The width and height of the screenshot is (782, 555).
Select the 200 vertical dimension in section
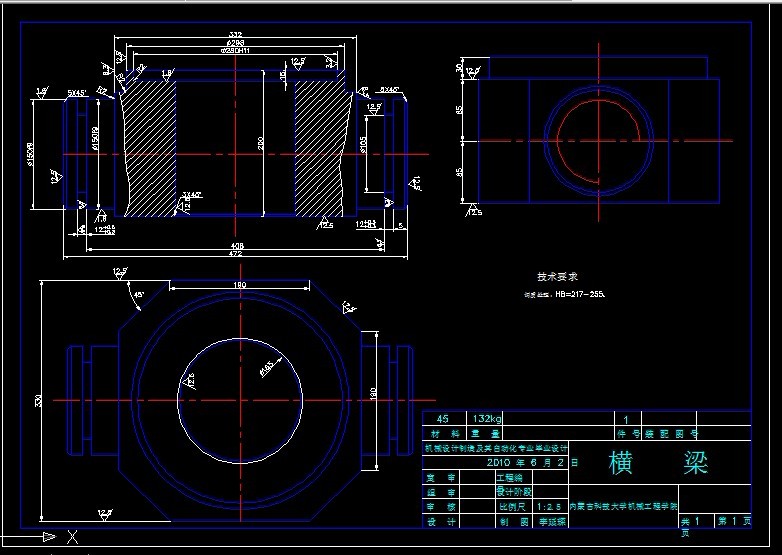(260, 143)
